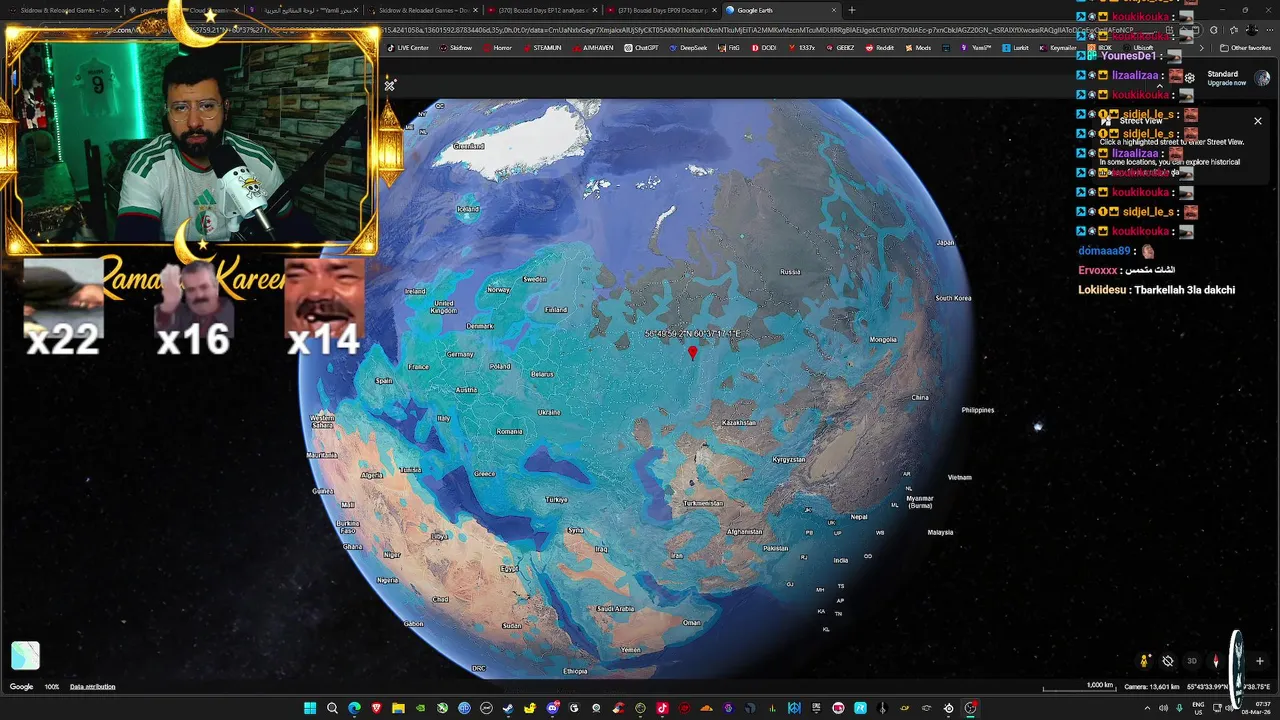Open Windows taskbar search
Screen dimensions: 1280x720
[332, 708]
